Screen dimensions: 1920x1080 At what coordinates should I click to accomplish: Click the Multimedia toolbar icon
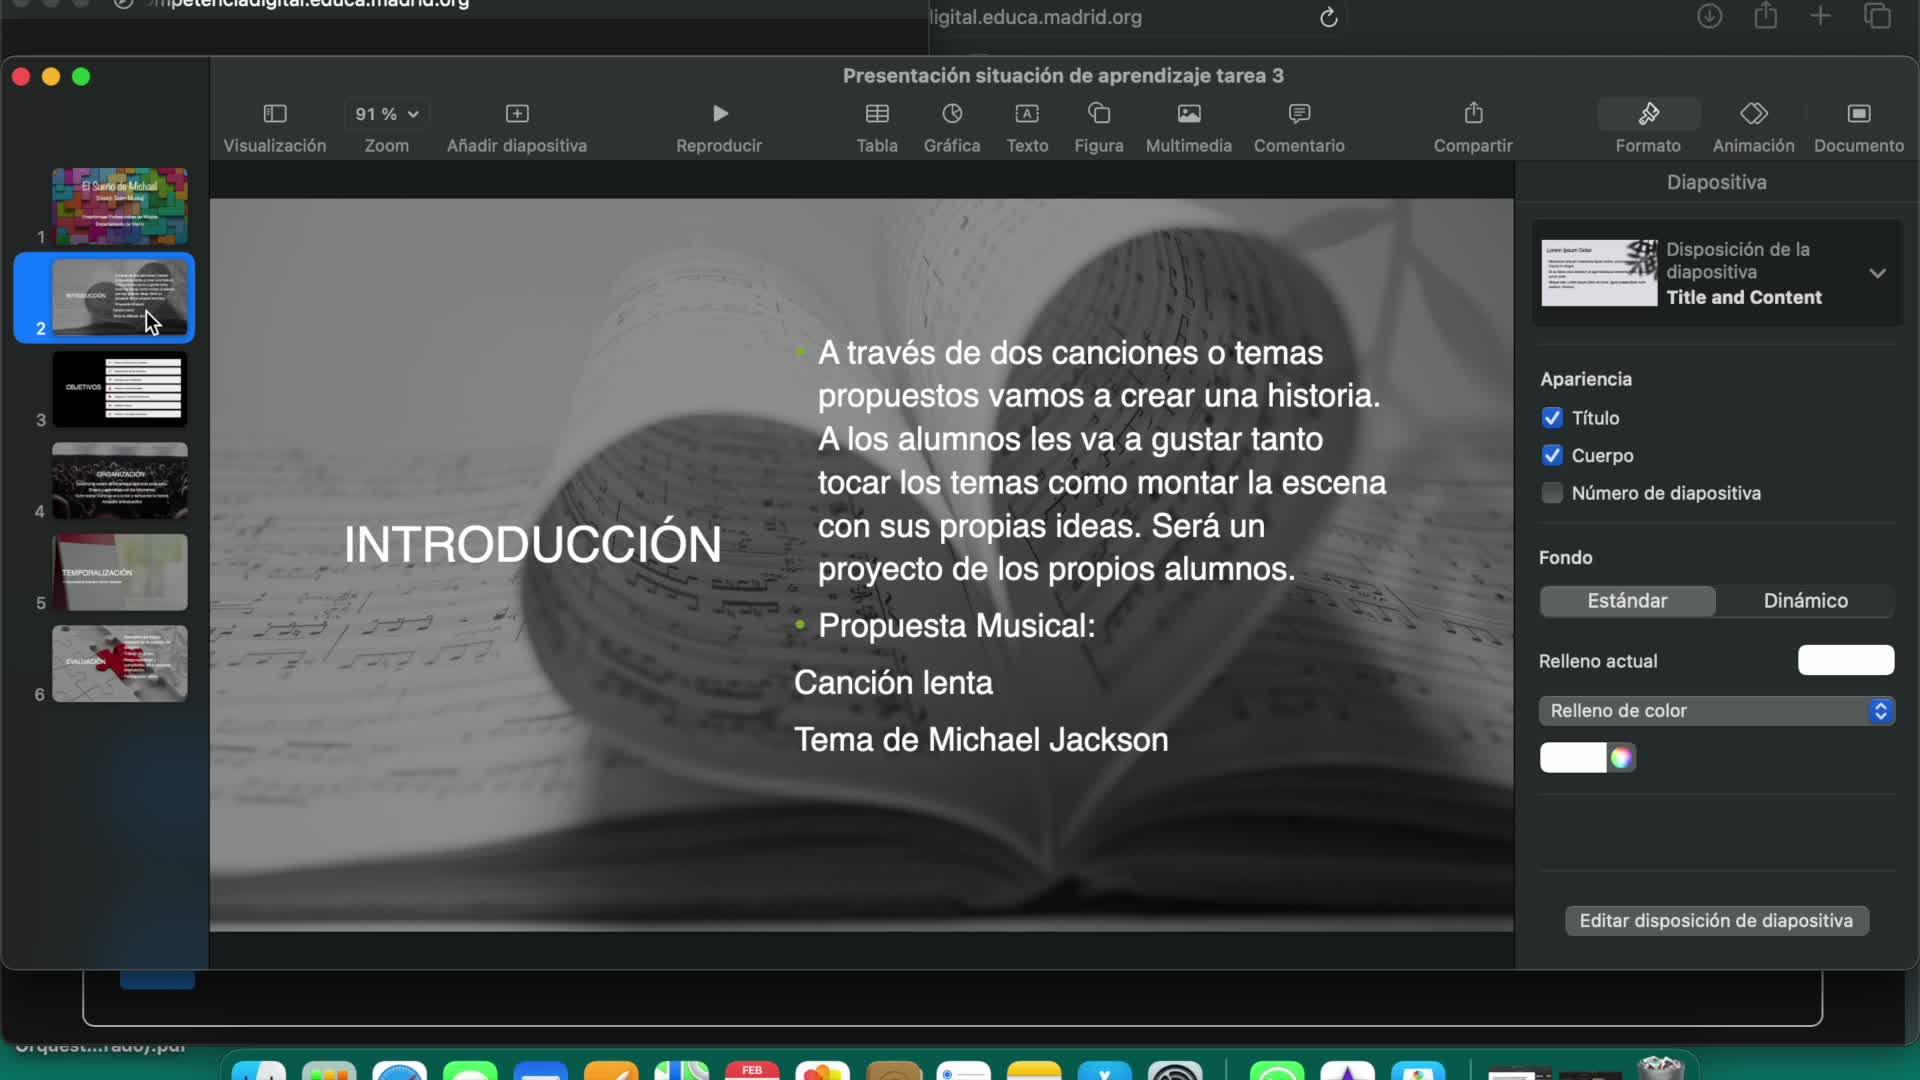click(1188, 114)
